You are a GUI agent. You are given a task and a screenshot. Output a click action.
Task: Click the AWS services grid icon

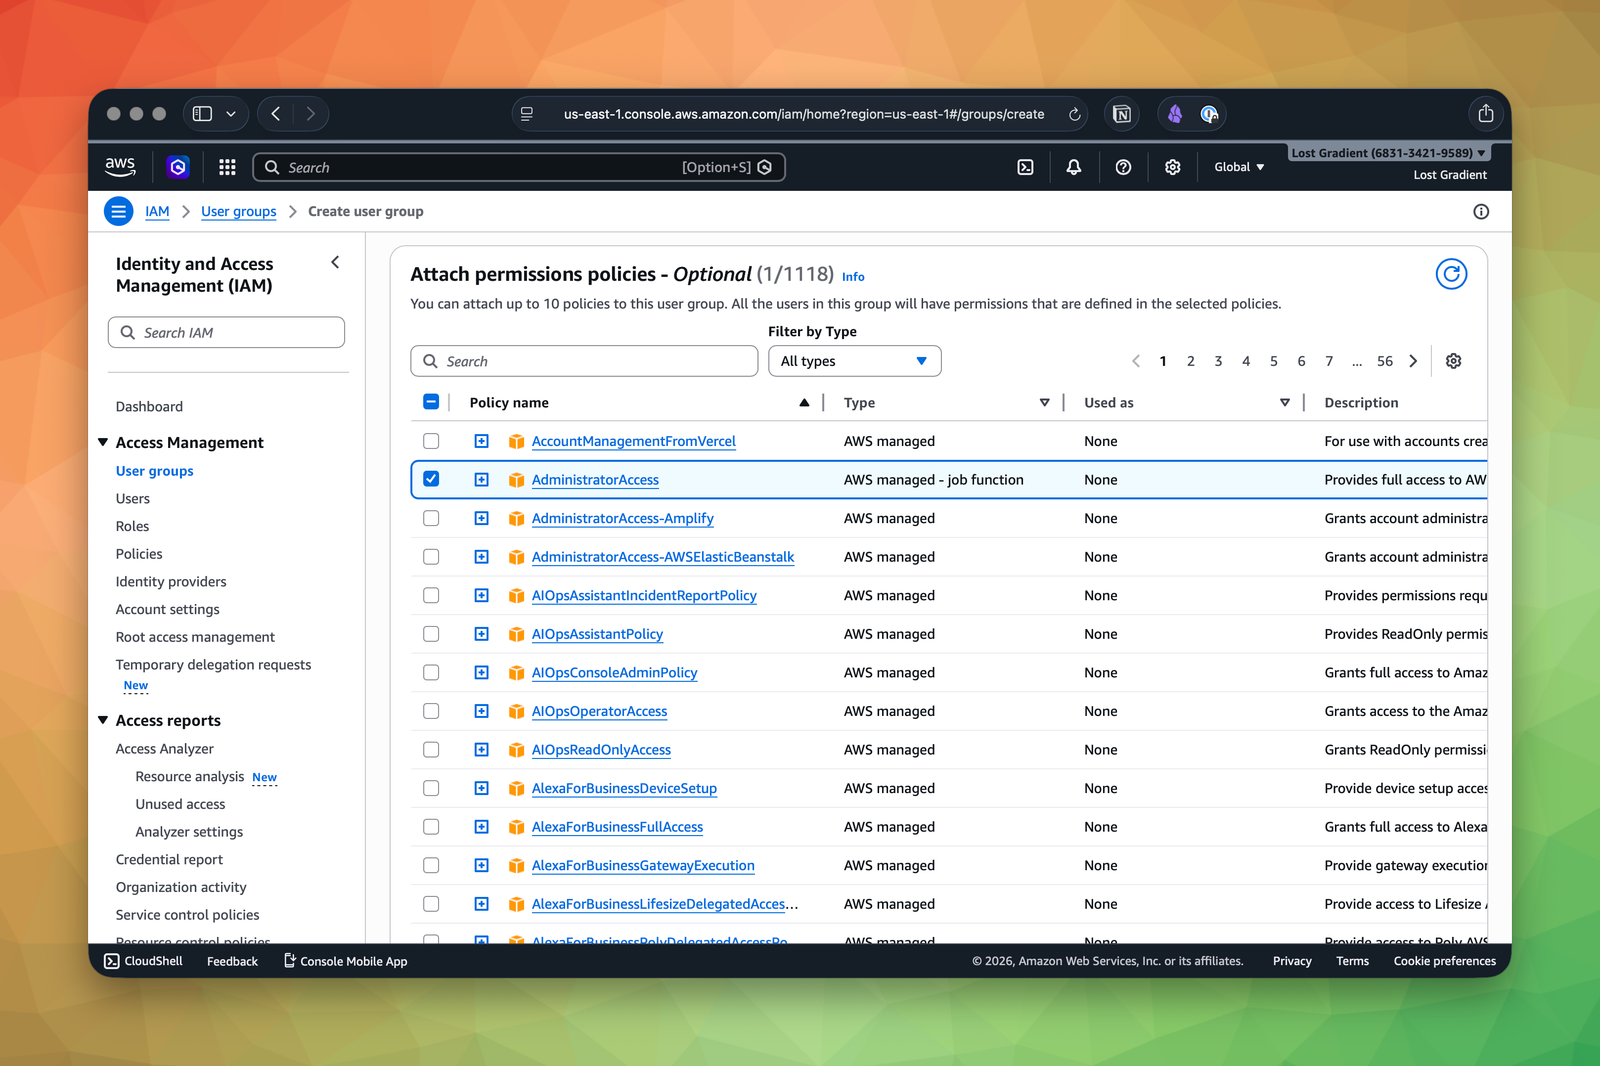click(x=227, y=167)
